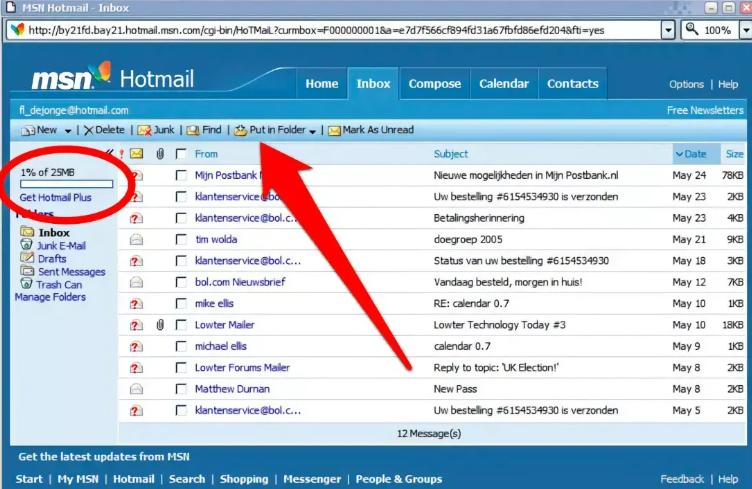This screenshot has width=752, height=489.
Task: Open the Contacts tab
Action: click(573, 83)
